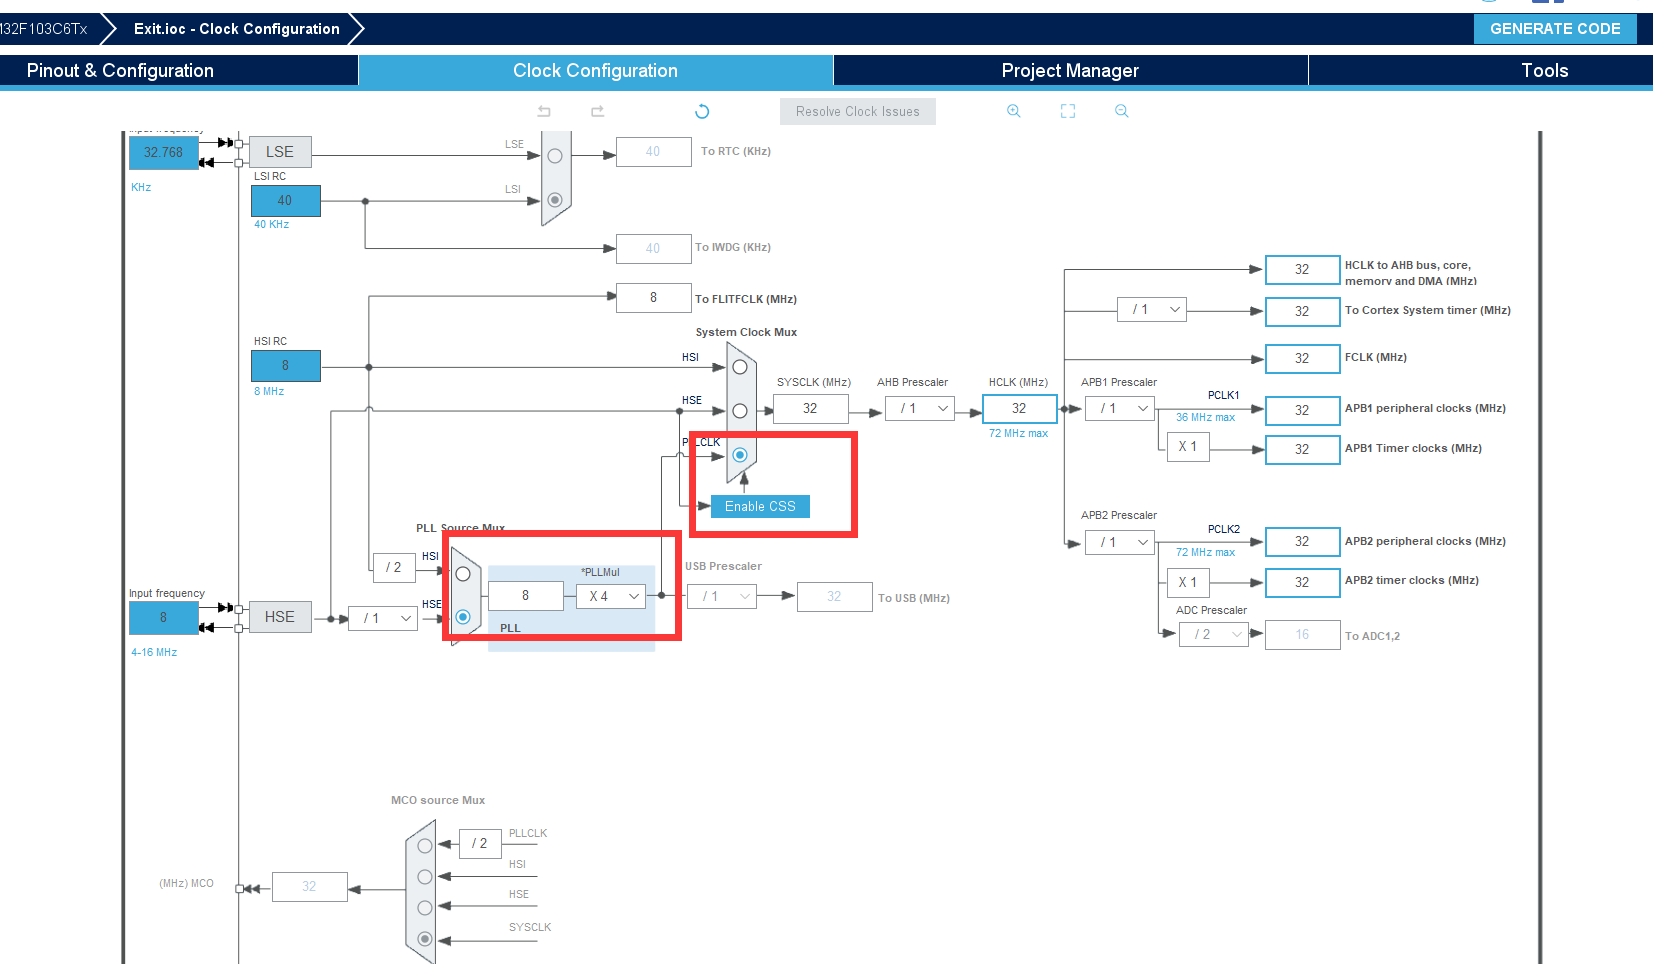Viewport: 1653px width, 974px height.
Task: Open the ADC Prescaler dropdown
Action: [1214, 634]
